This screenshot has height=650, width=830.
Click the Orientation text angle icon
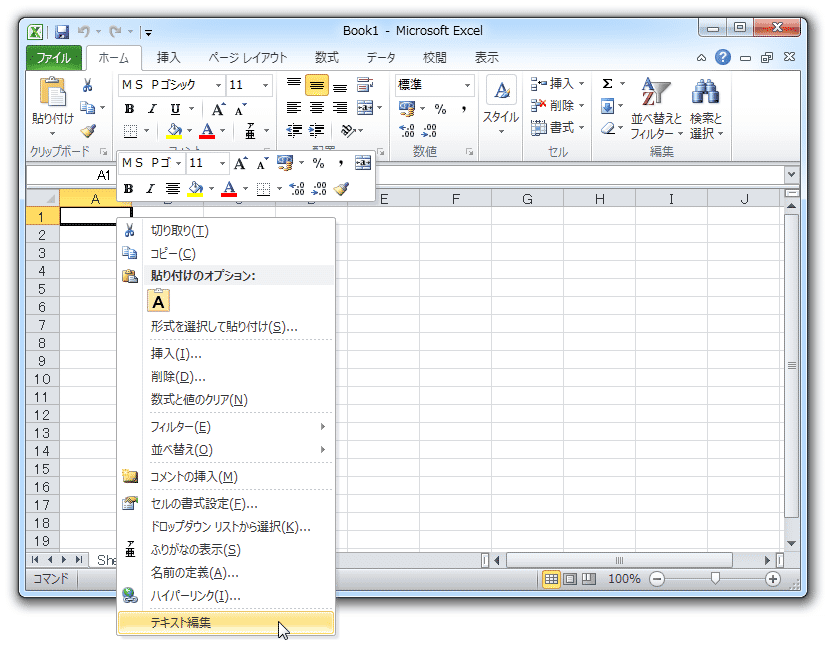pyautogui.click(x=348, y=130)
